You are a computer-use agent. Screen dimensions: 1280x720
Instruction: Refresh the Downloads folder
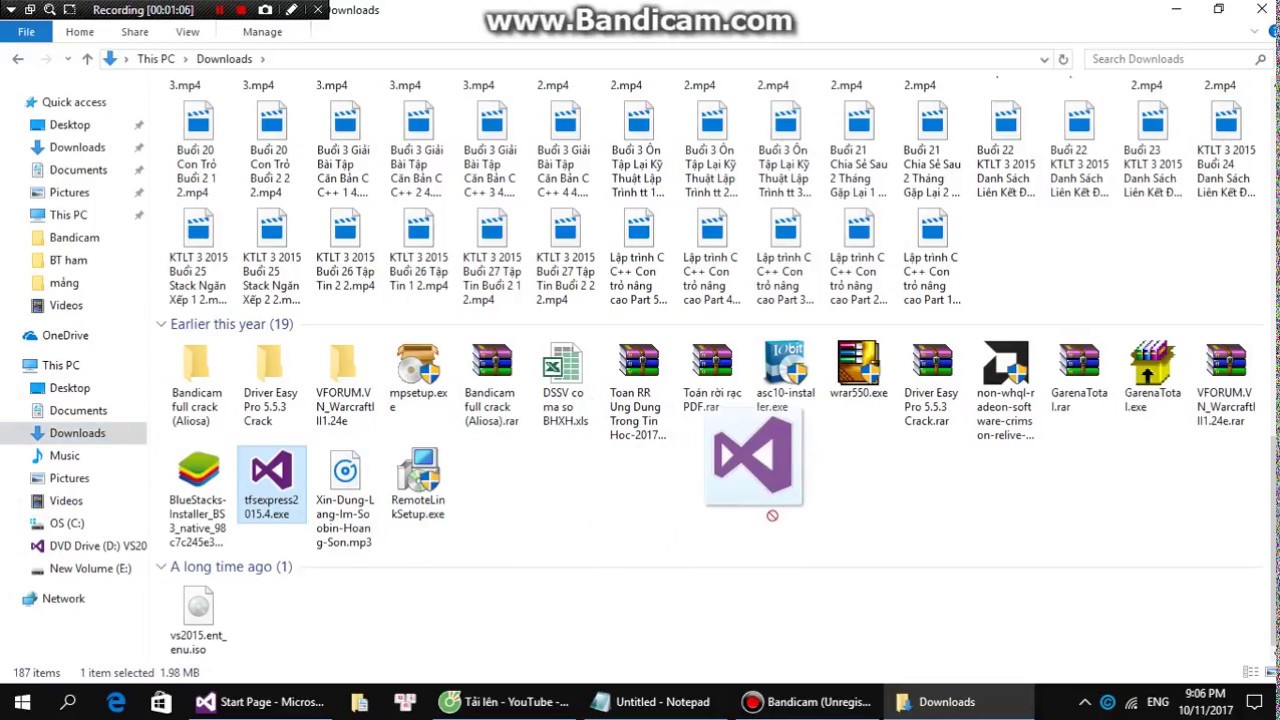1063,59
